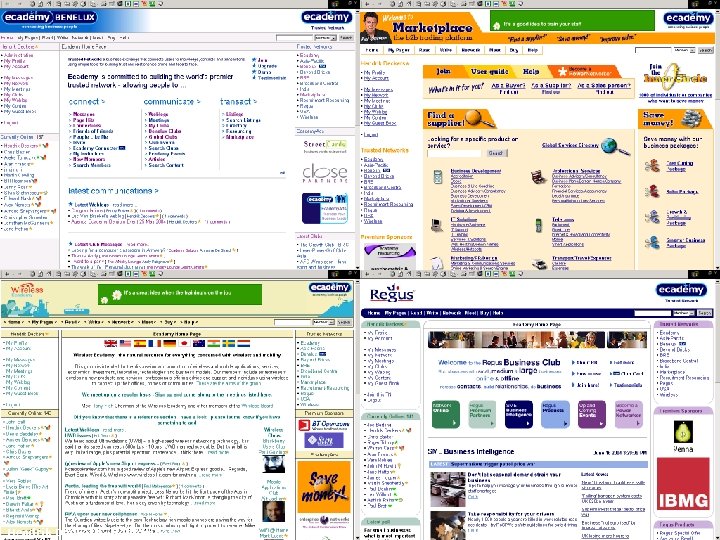Select the Join tab in Marketplace
Viewport: 720px width, 540px height.
[443, 72]
